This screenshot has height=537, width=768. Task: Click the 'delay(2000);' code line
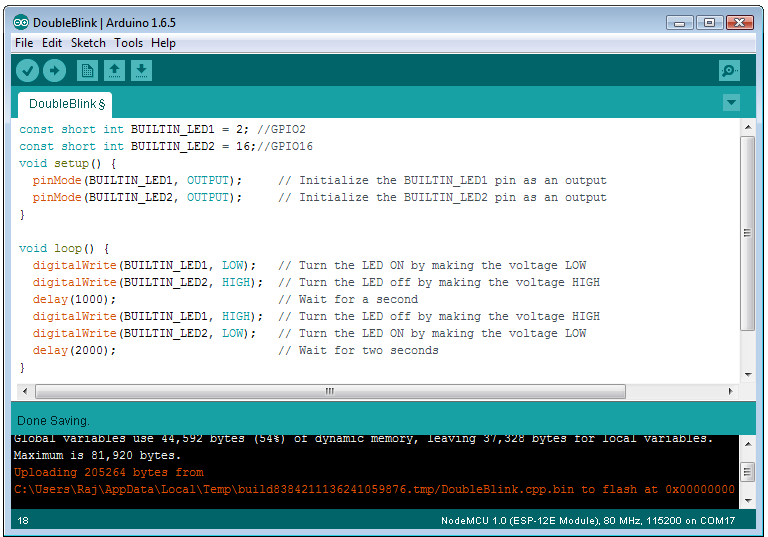coord(74,350)
